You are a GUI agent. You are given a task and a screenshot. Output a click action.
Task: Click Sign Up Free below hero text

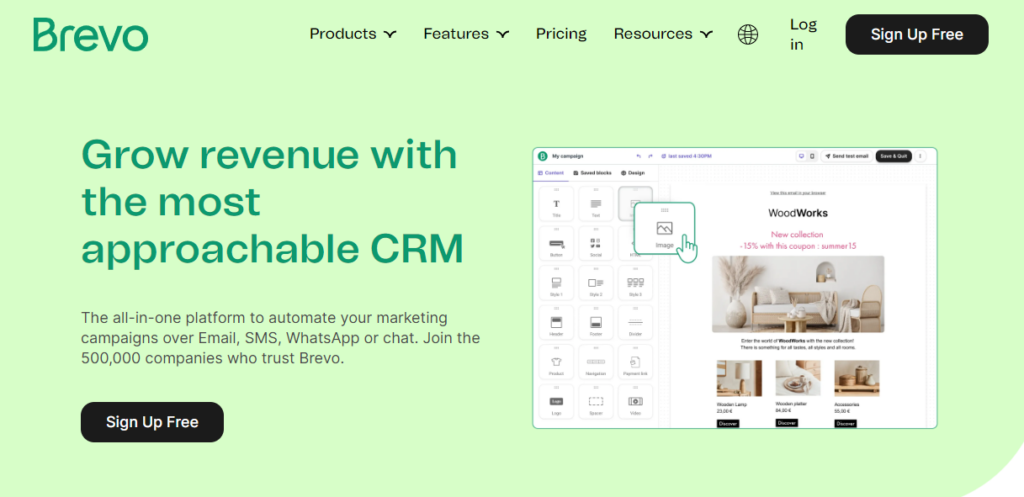tap(152, 422)
